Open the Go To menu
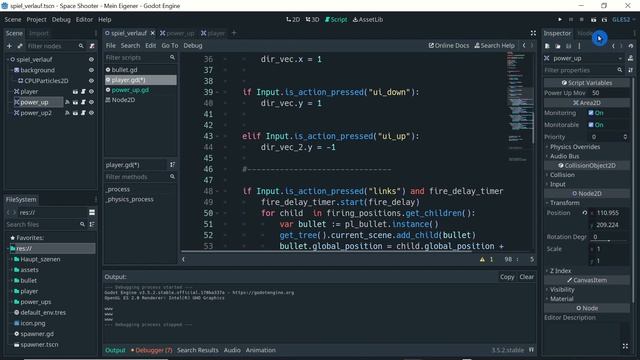This screenshot has height=360, width=640. point(170,45)
